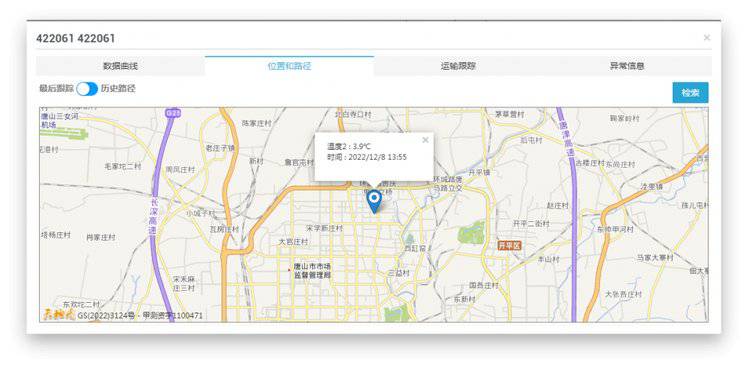Select the 位置和路径 tab

pyautogui.click(x=289, y=66)
